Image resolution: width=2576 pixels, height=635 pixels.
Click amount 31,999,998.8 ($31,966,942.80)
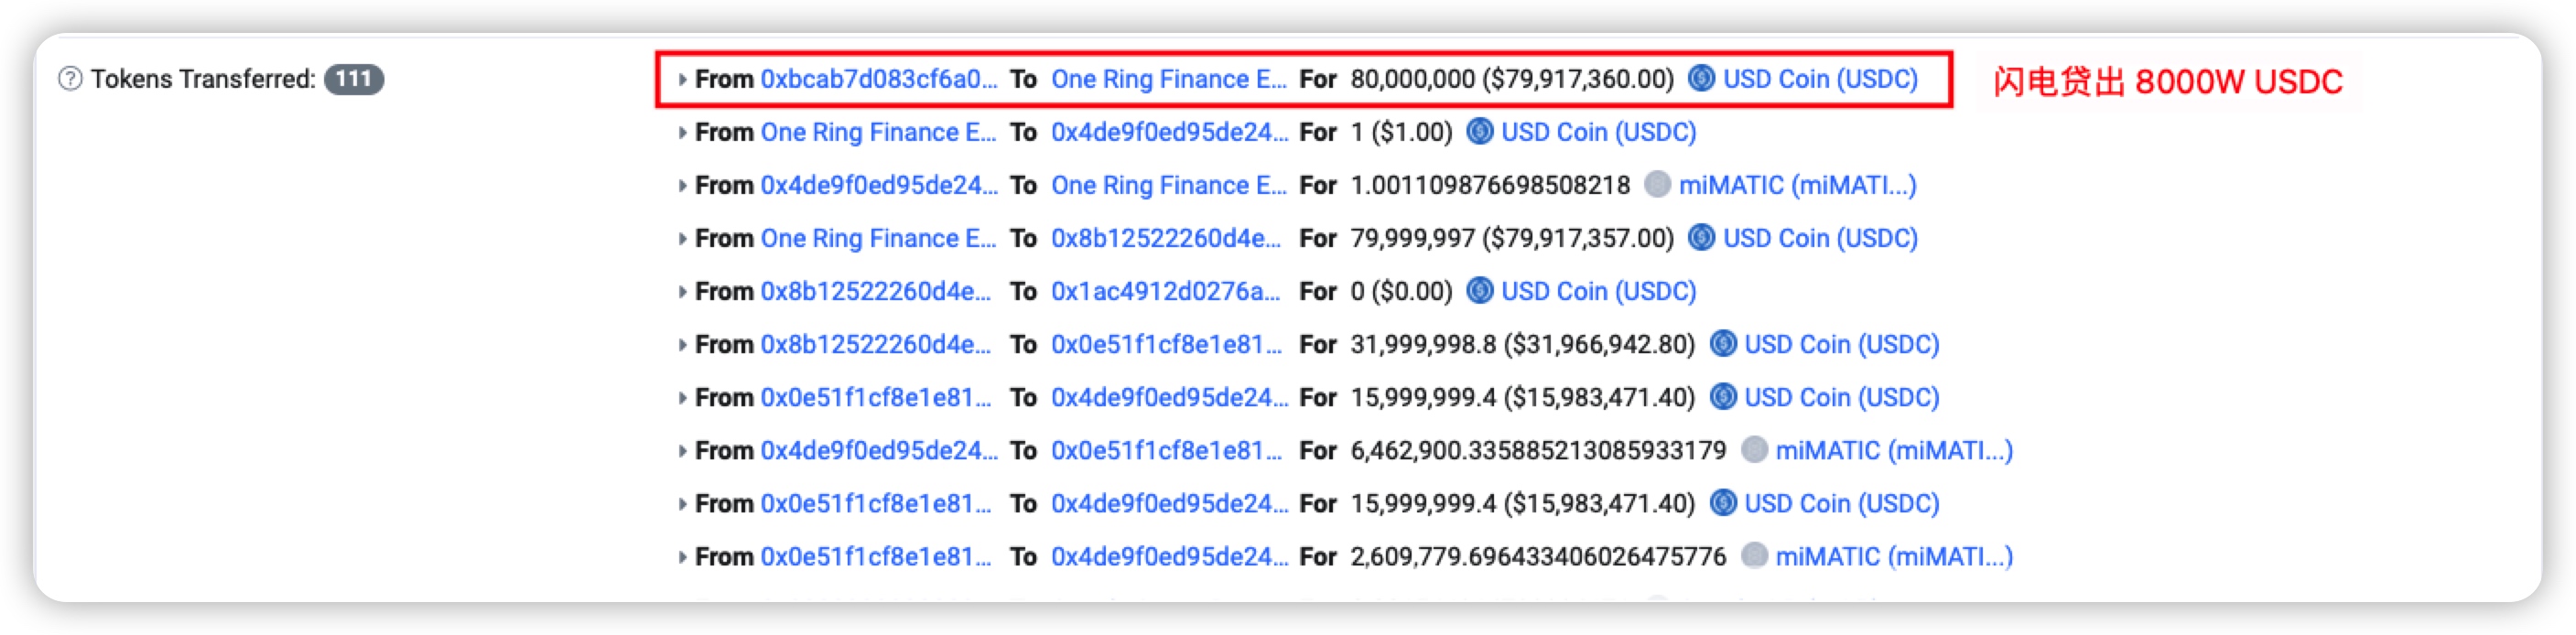tap(1523, 344)
